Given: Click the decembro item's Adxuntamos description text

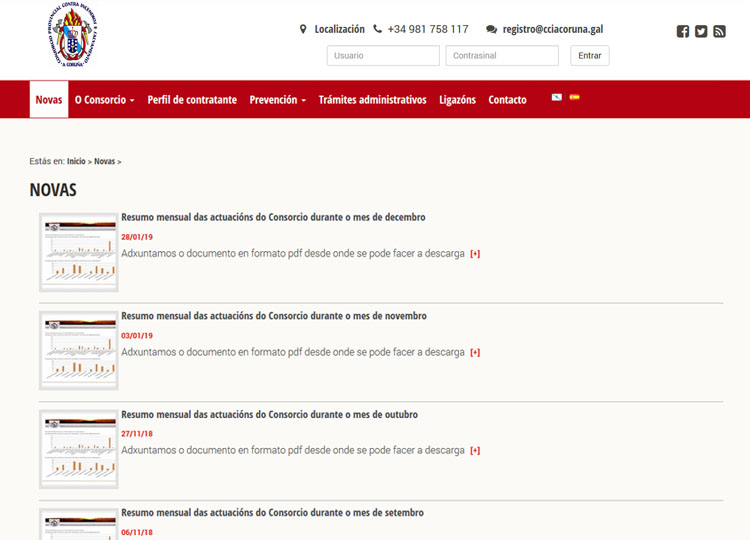Looking at the screenshot, I should pyautogui.click(x=293, y=253).
